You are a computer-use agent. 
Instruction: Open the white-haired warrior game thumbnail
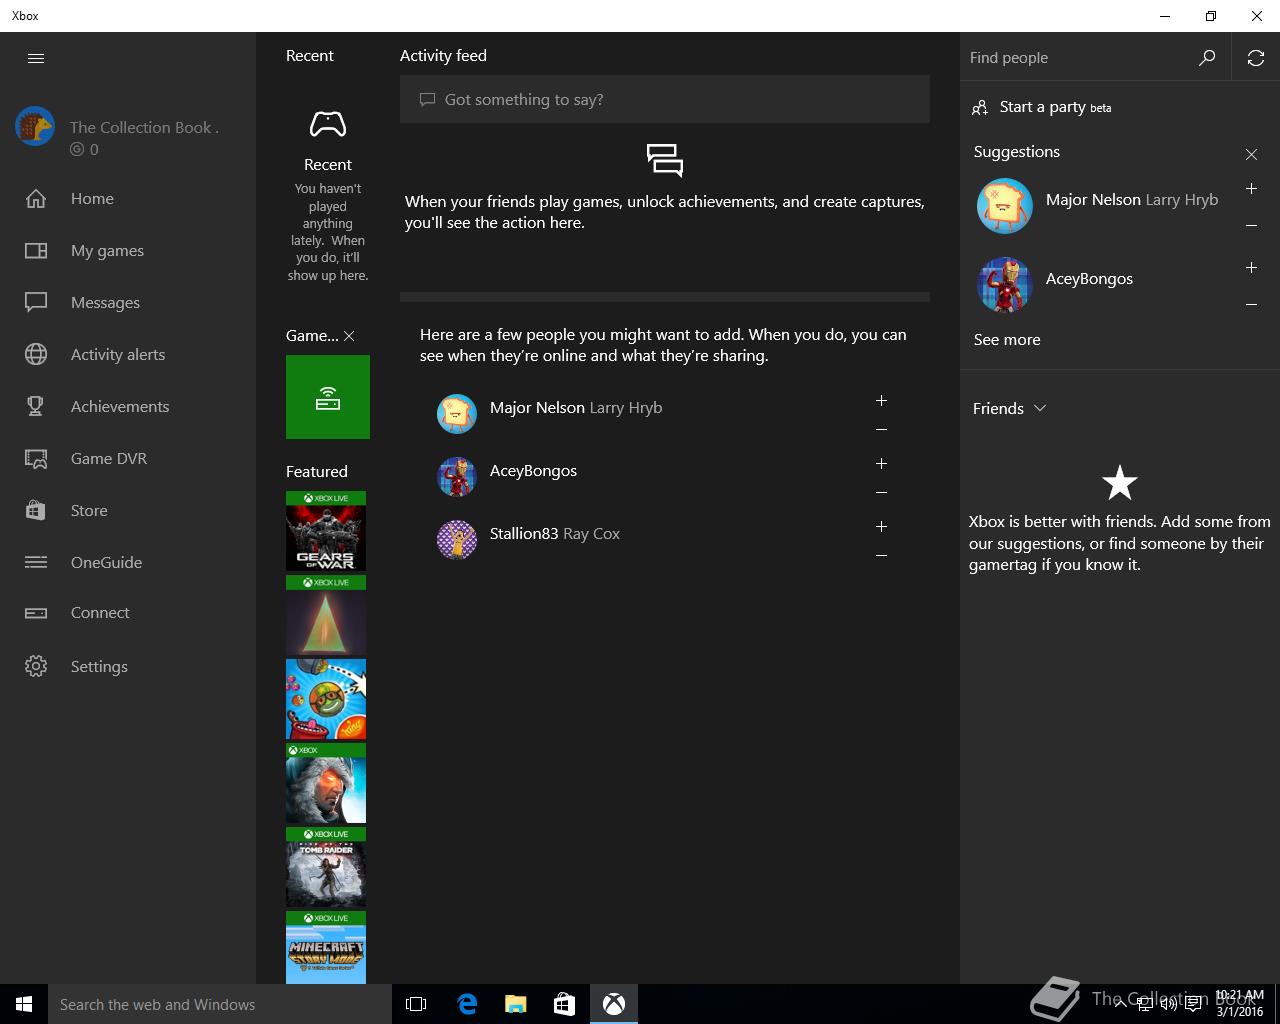pos(326,783)
